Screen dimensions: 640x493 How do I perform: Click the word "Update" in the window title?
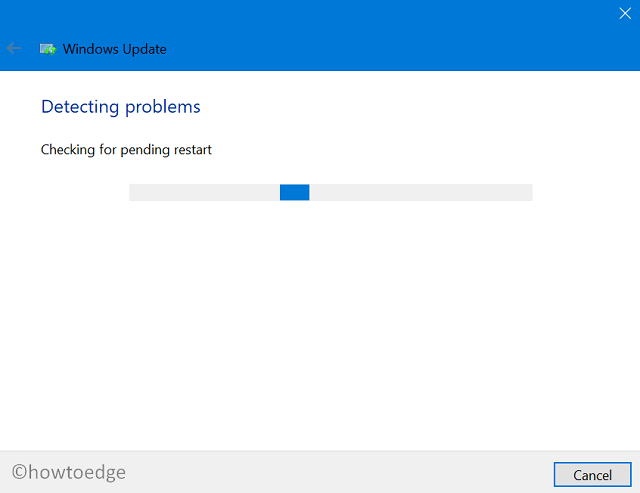(x=144, y=49)
